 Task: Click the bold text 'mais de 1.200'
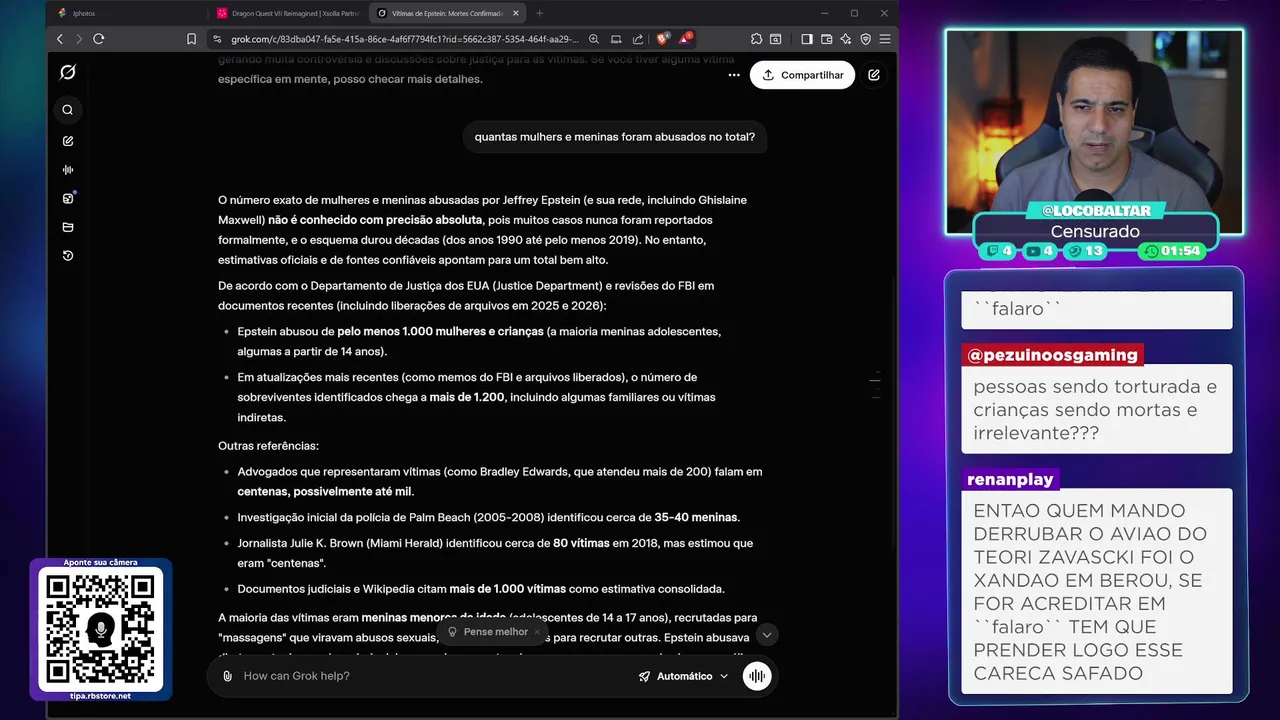[x=467, y=397]
